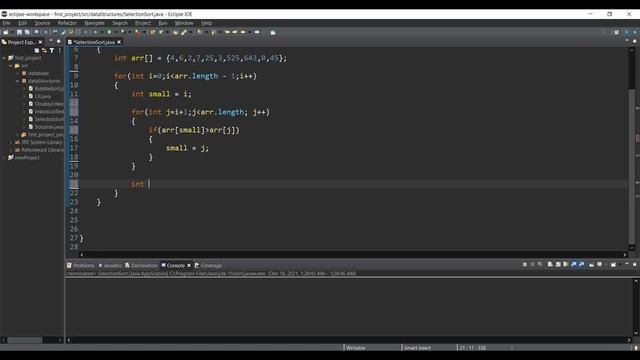This screenshot has width=640, height=360.
Task: Open the Help menu
Action: point(206,23)
